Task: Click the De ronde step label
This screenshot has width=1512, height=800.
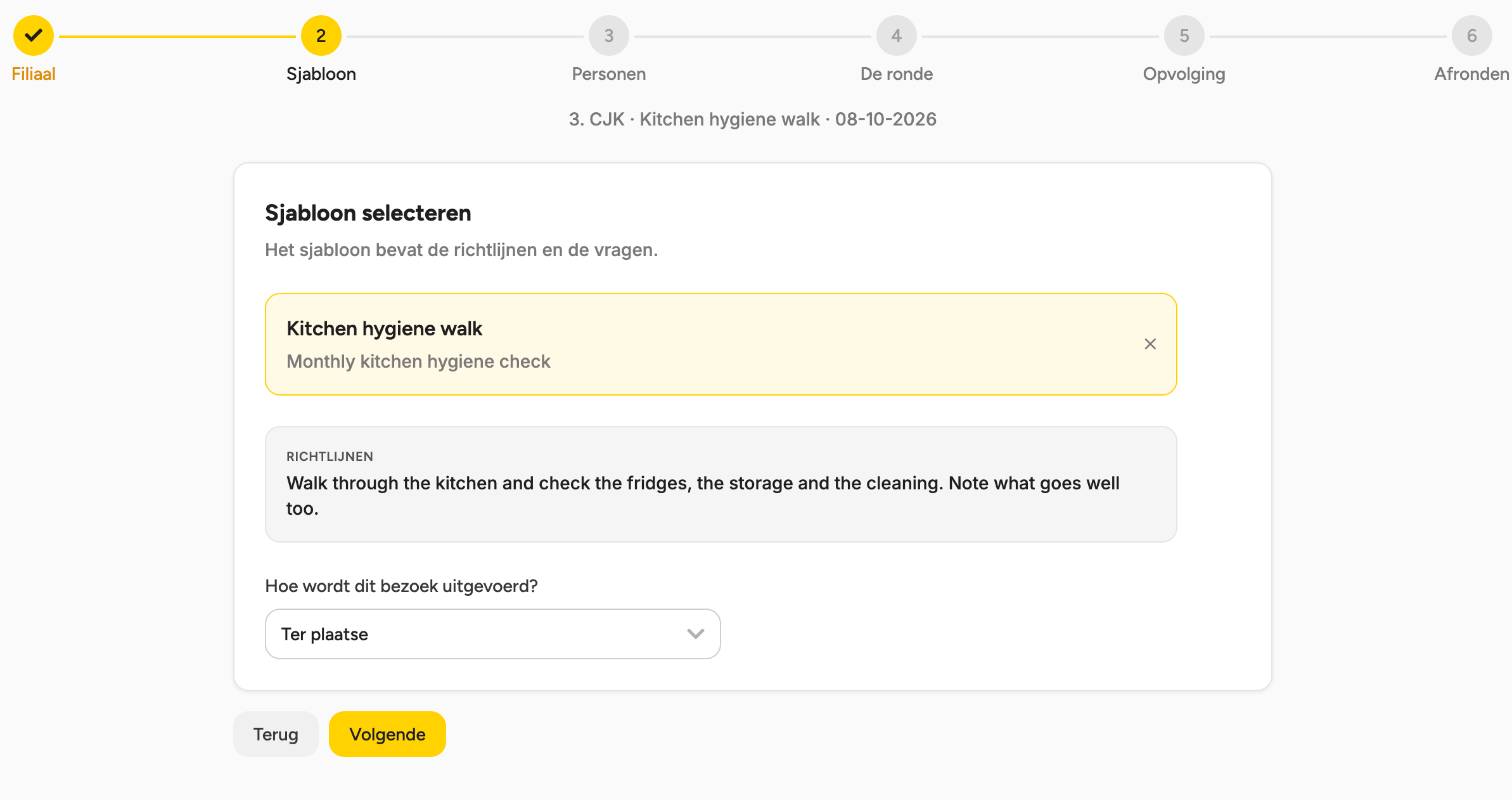Action: coord(897,74)
